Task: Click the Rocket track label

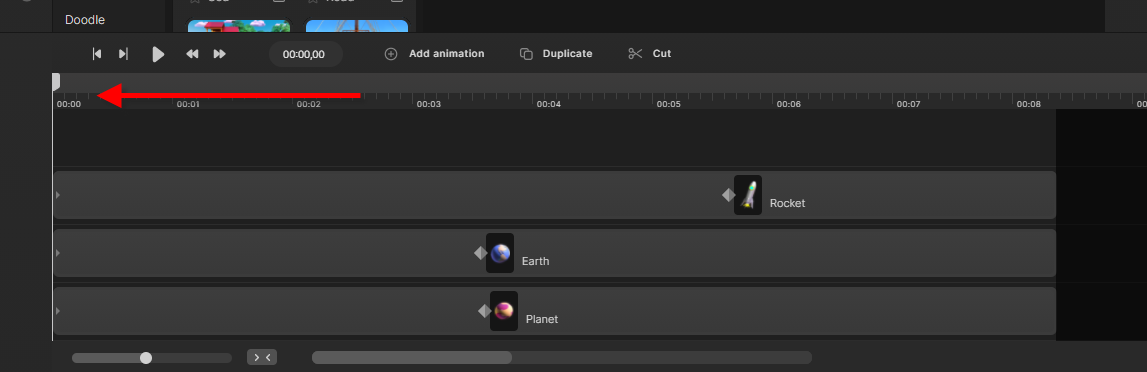Action: (787, 203)
